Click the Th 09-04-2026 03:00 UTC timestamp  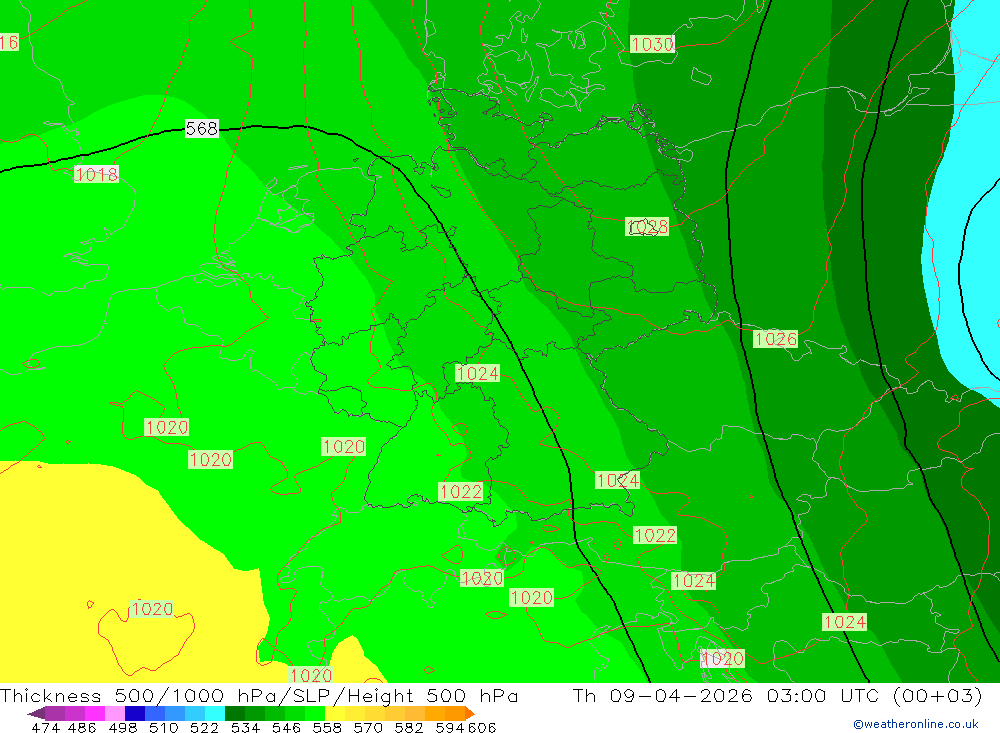(x=777, y=695)
